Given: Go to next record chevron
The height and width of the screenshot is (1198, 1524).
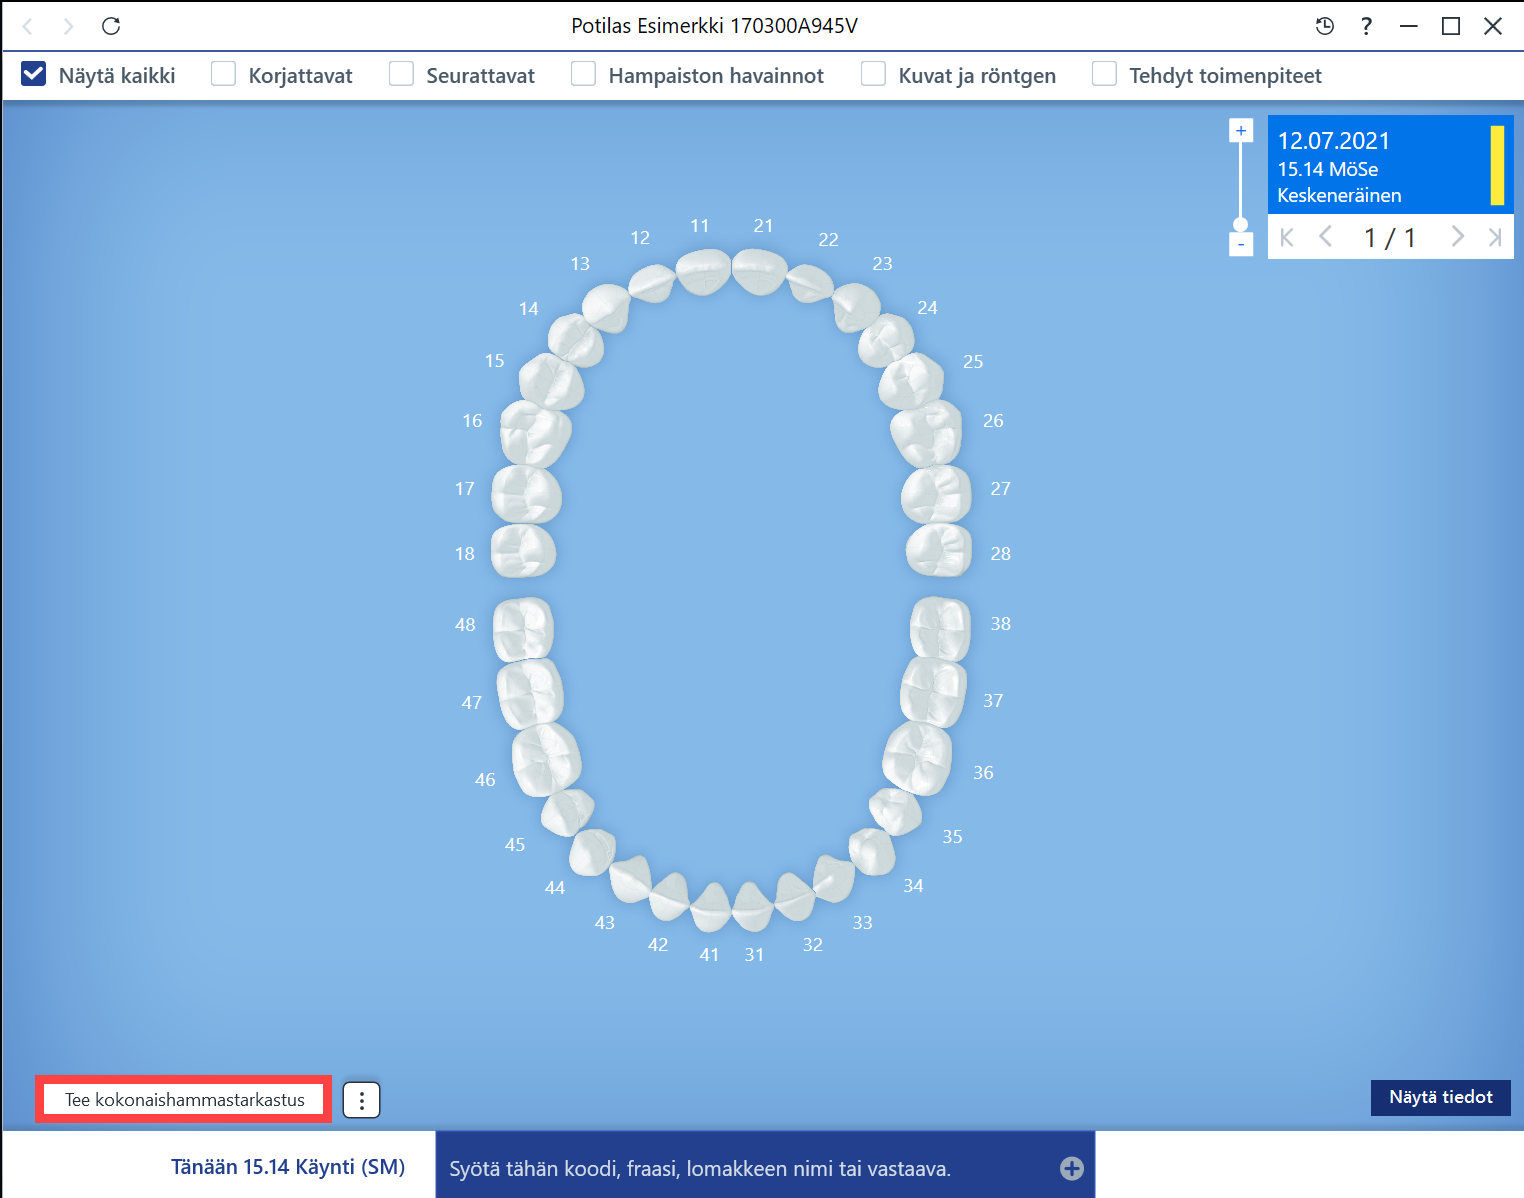Looking at the screenshot, I should coord(1457,237).
